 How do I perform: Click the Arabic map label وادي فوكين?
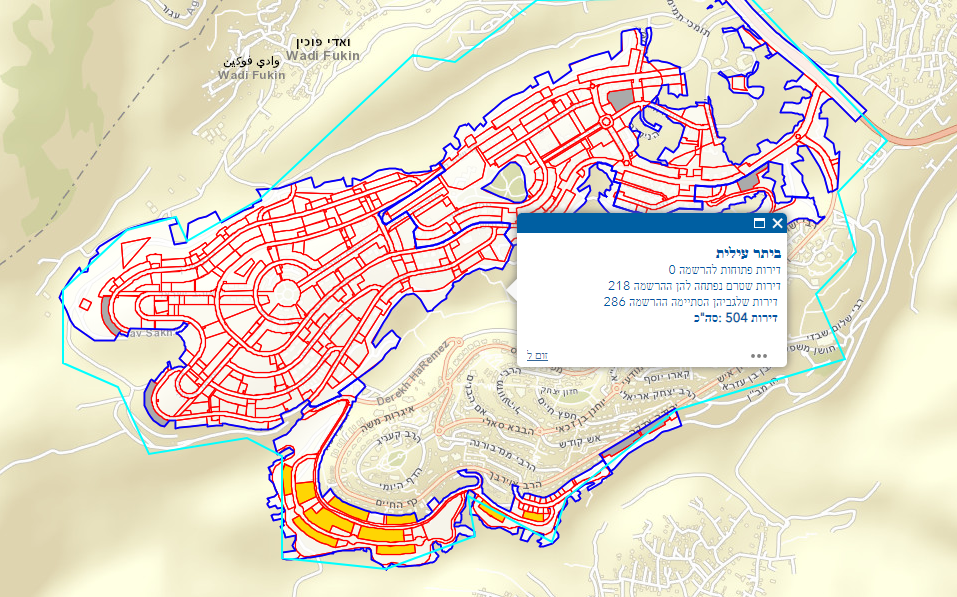tap(251, 62)
